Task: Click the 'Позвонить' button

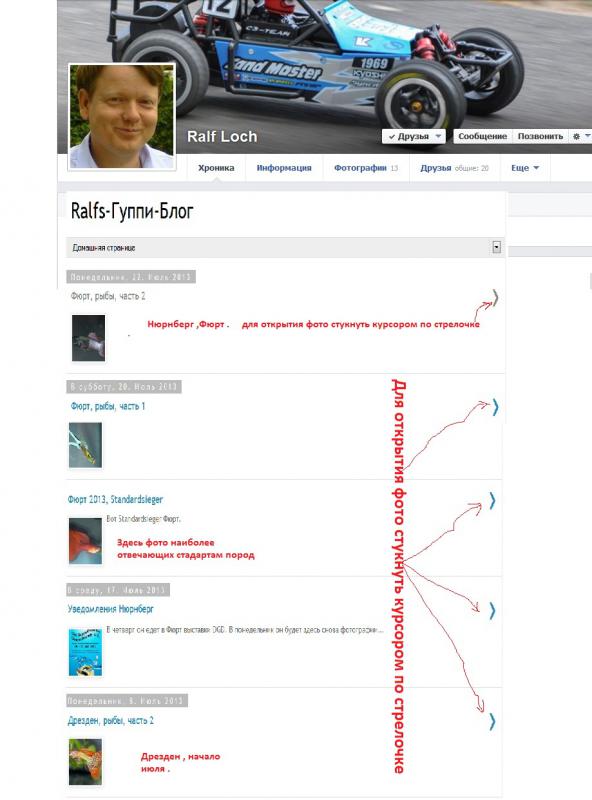Action: coord(540,136)
